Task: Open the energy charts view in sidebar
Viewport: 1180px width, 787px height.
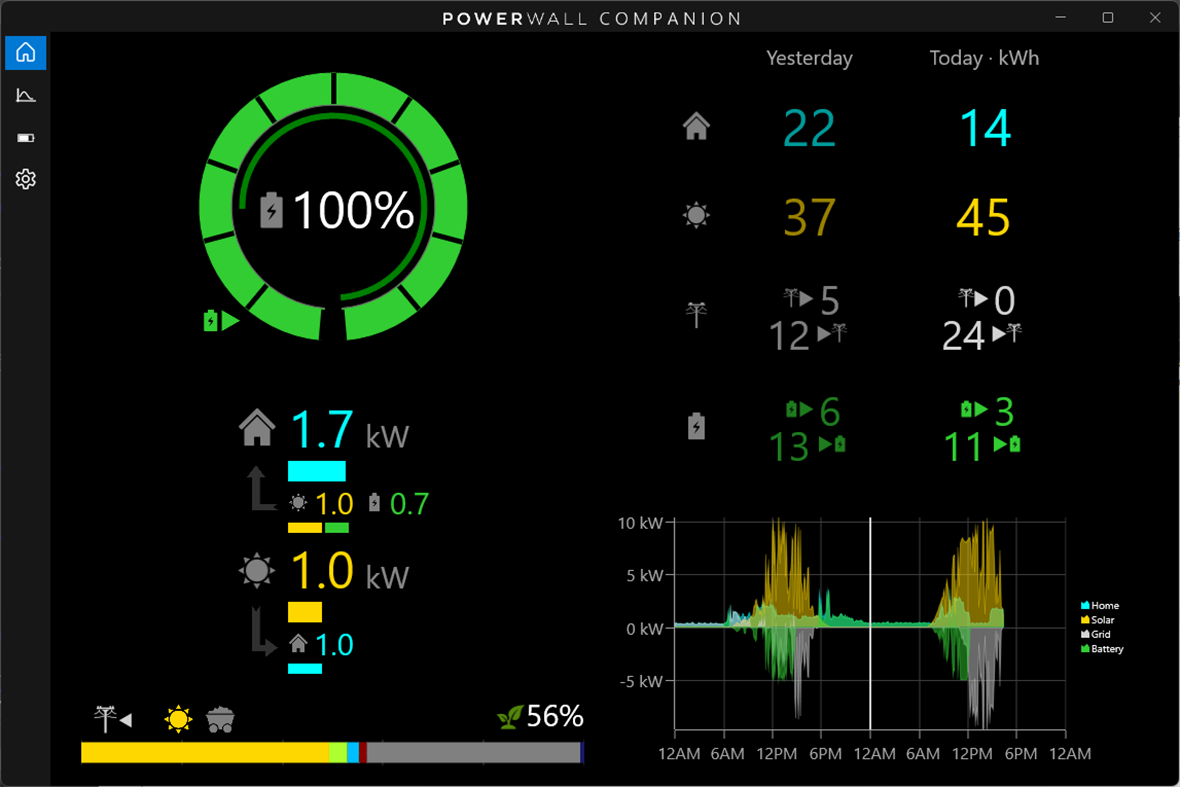Action: [25, 95]
